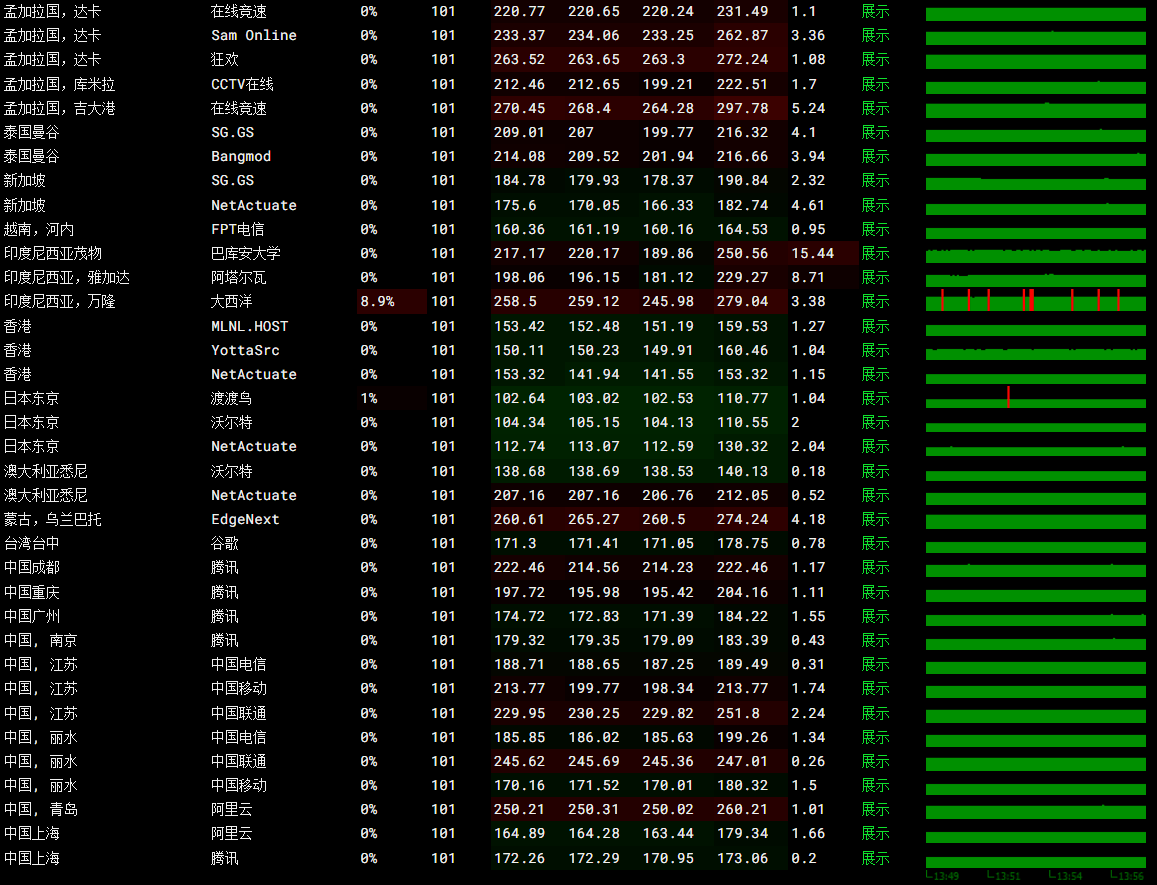The width and height of the screenshot is (1157, 885).
Task: Click the 8.9% packet loss cell
Action: pos(392,301)
